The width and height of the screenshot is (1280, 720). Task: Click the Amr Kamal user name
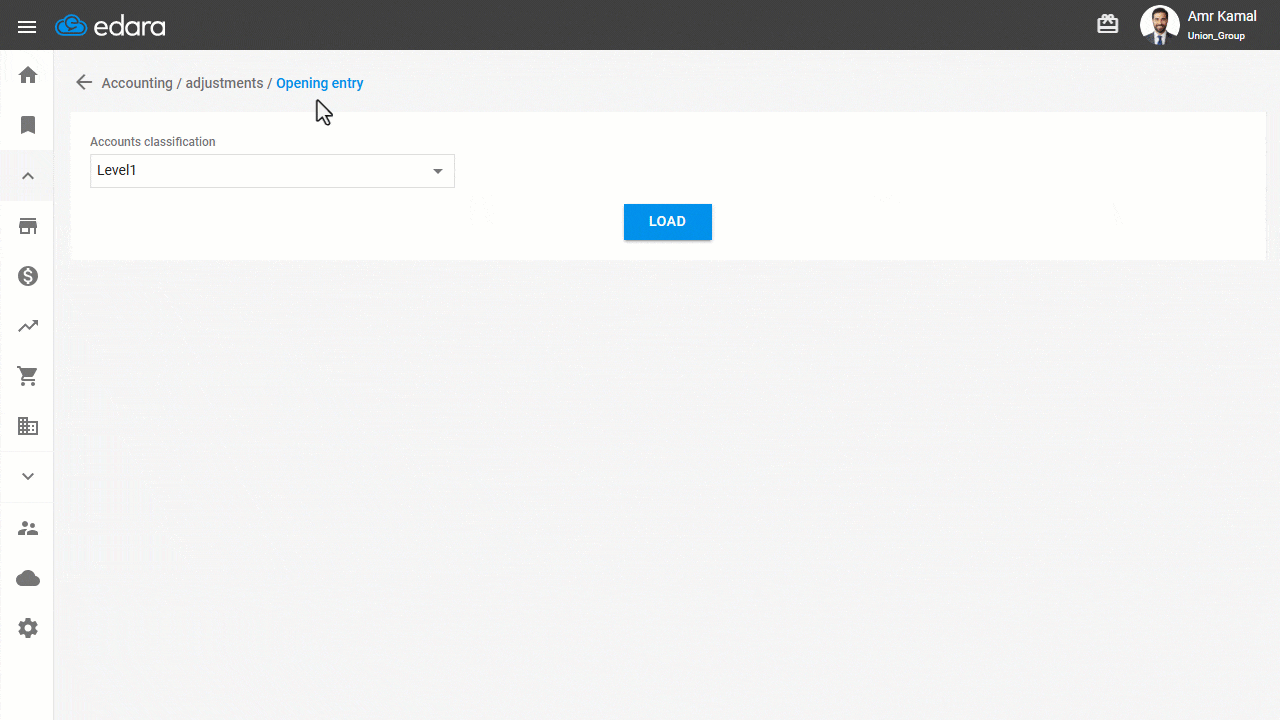coord(1222,16)
